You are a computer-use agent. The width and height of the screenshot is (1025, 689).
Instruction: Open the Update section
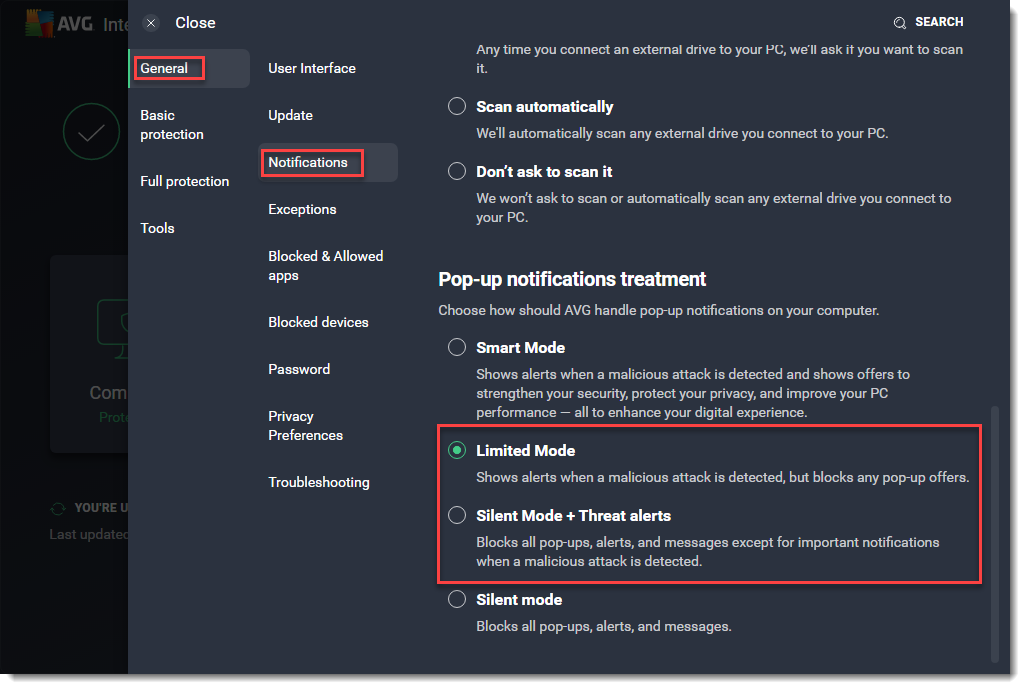pyautogui.click(x=290, y=115)
